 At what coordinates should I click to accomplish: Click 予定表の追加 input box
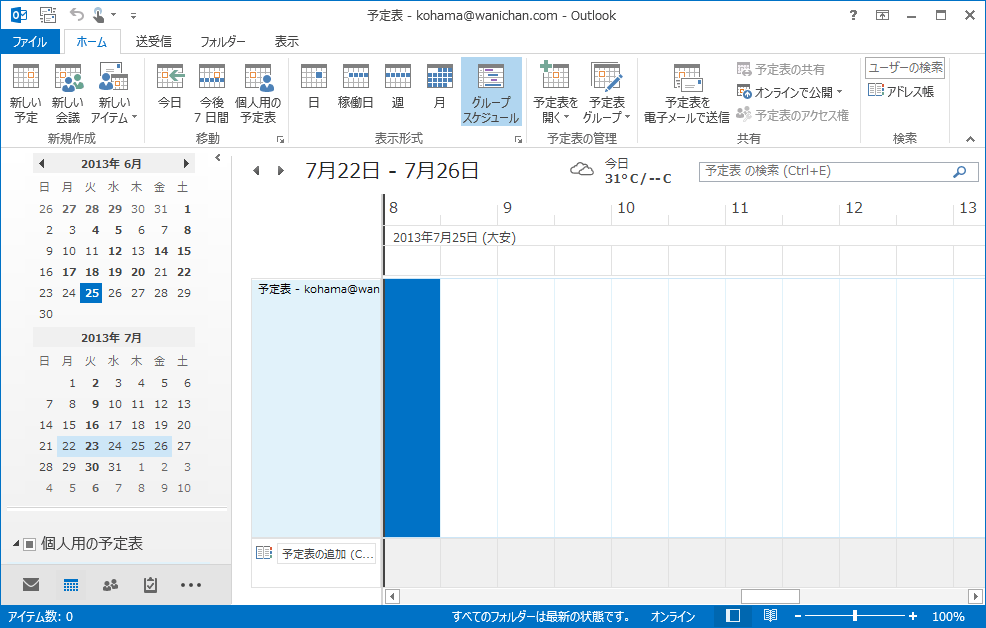pyautogui.click(x=327, y=554)
